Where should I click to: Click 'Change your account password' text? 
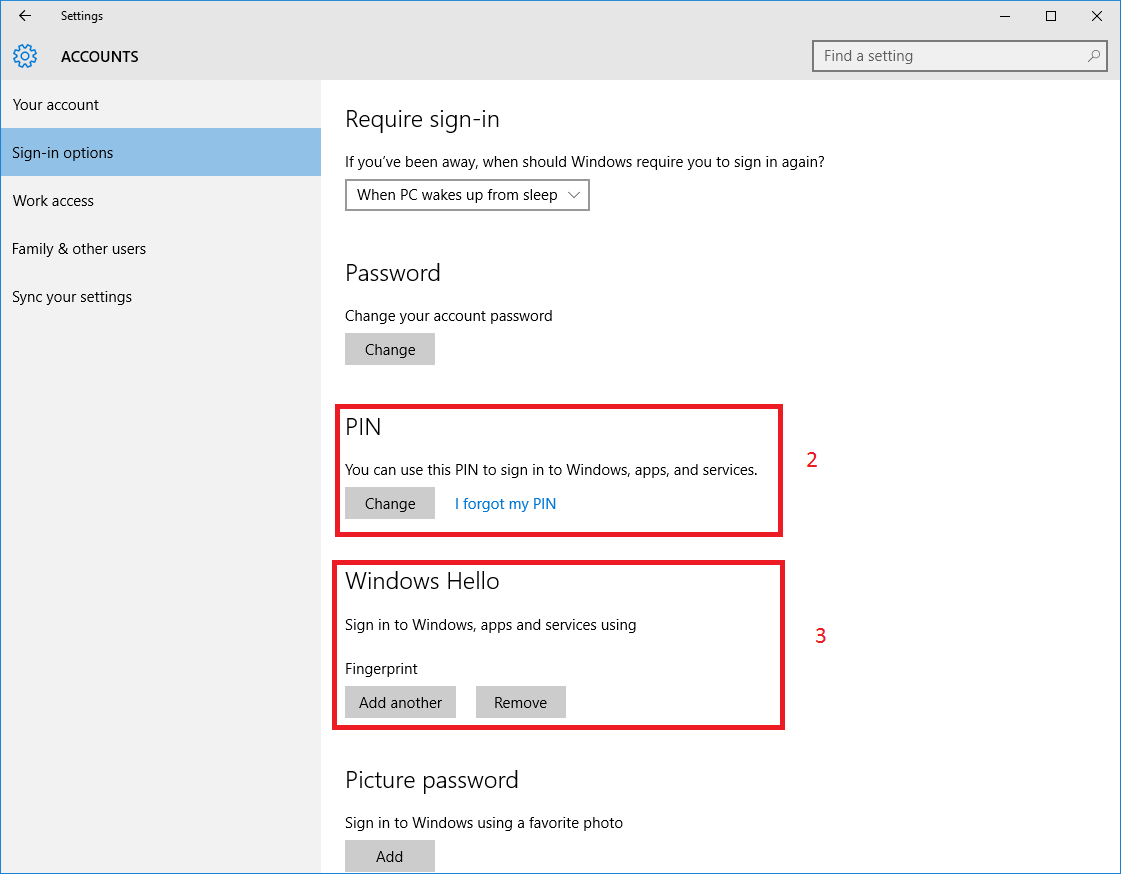coord(448,316)
